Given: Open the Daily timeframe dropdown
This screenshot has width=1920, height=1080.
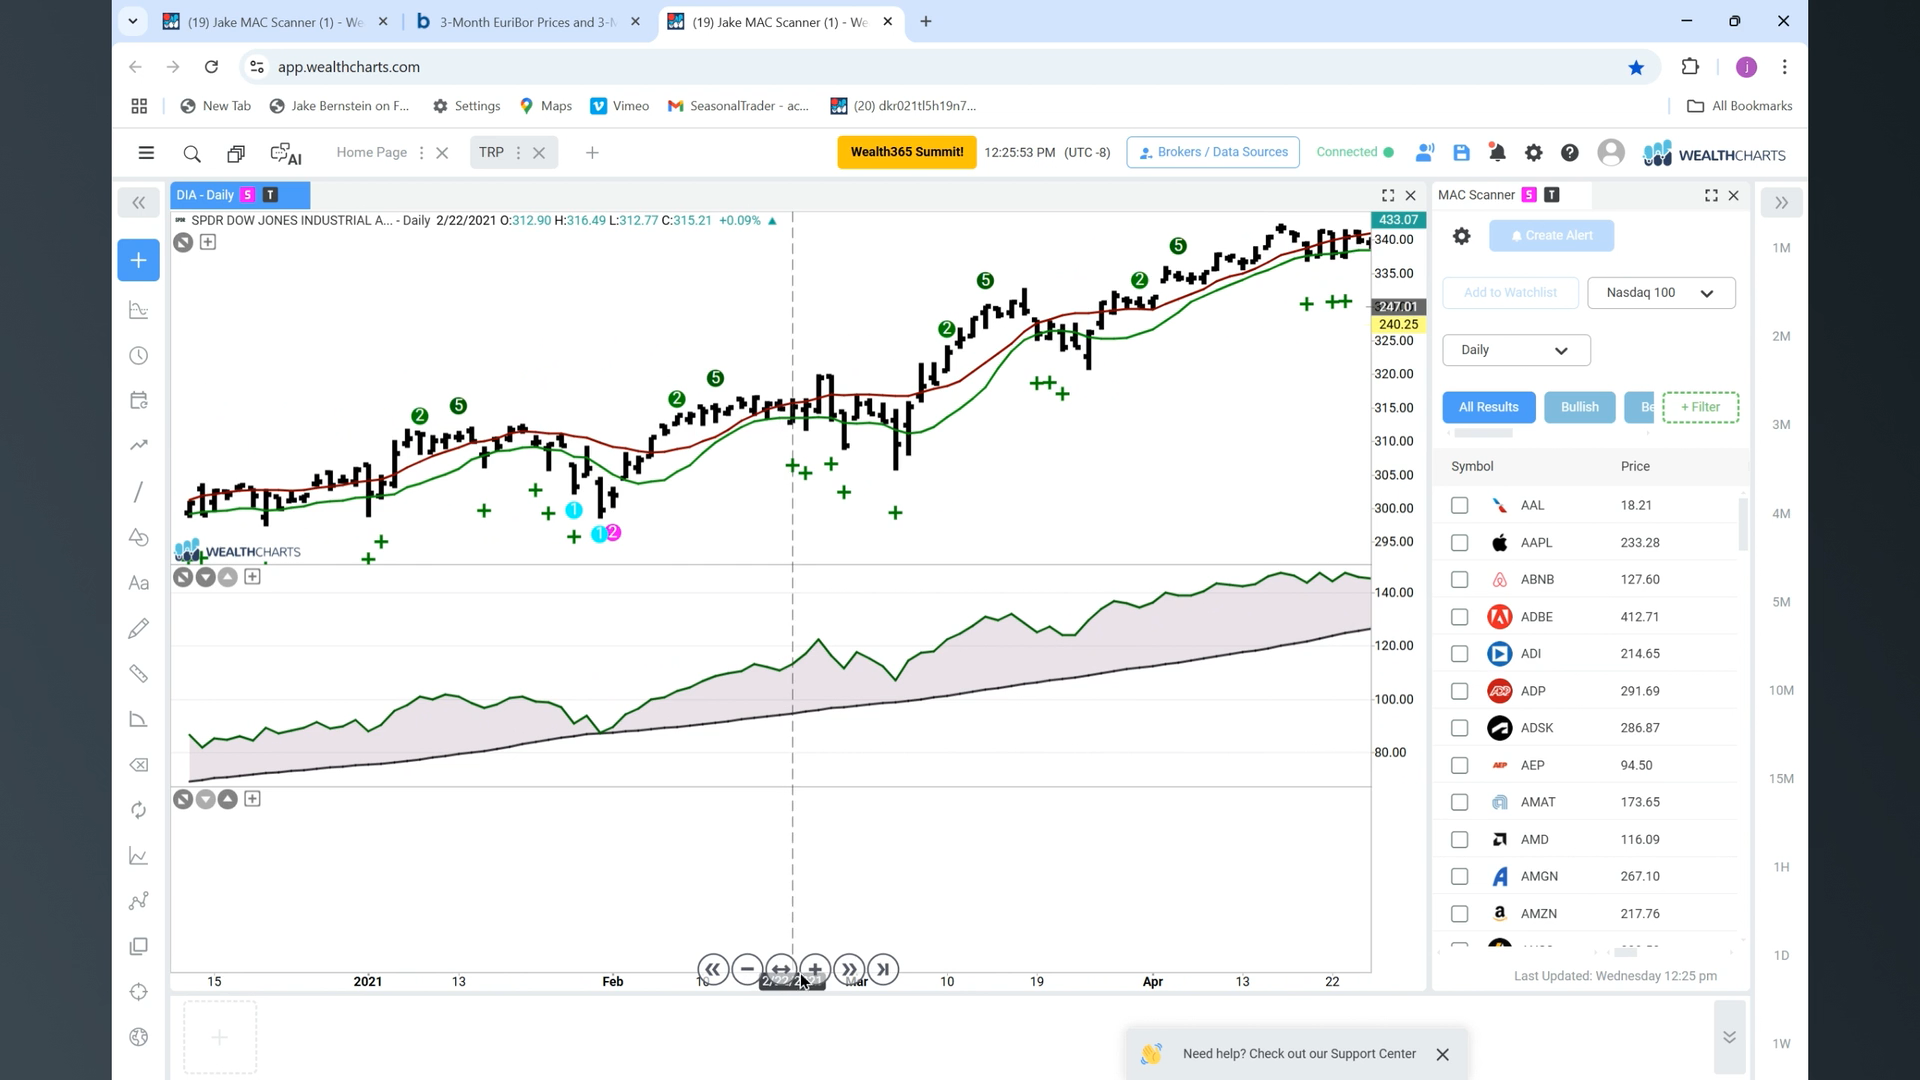Looking at the screenshot, I should pyautogui.click(x=1516, y=350).
